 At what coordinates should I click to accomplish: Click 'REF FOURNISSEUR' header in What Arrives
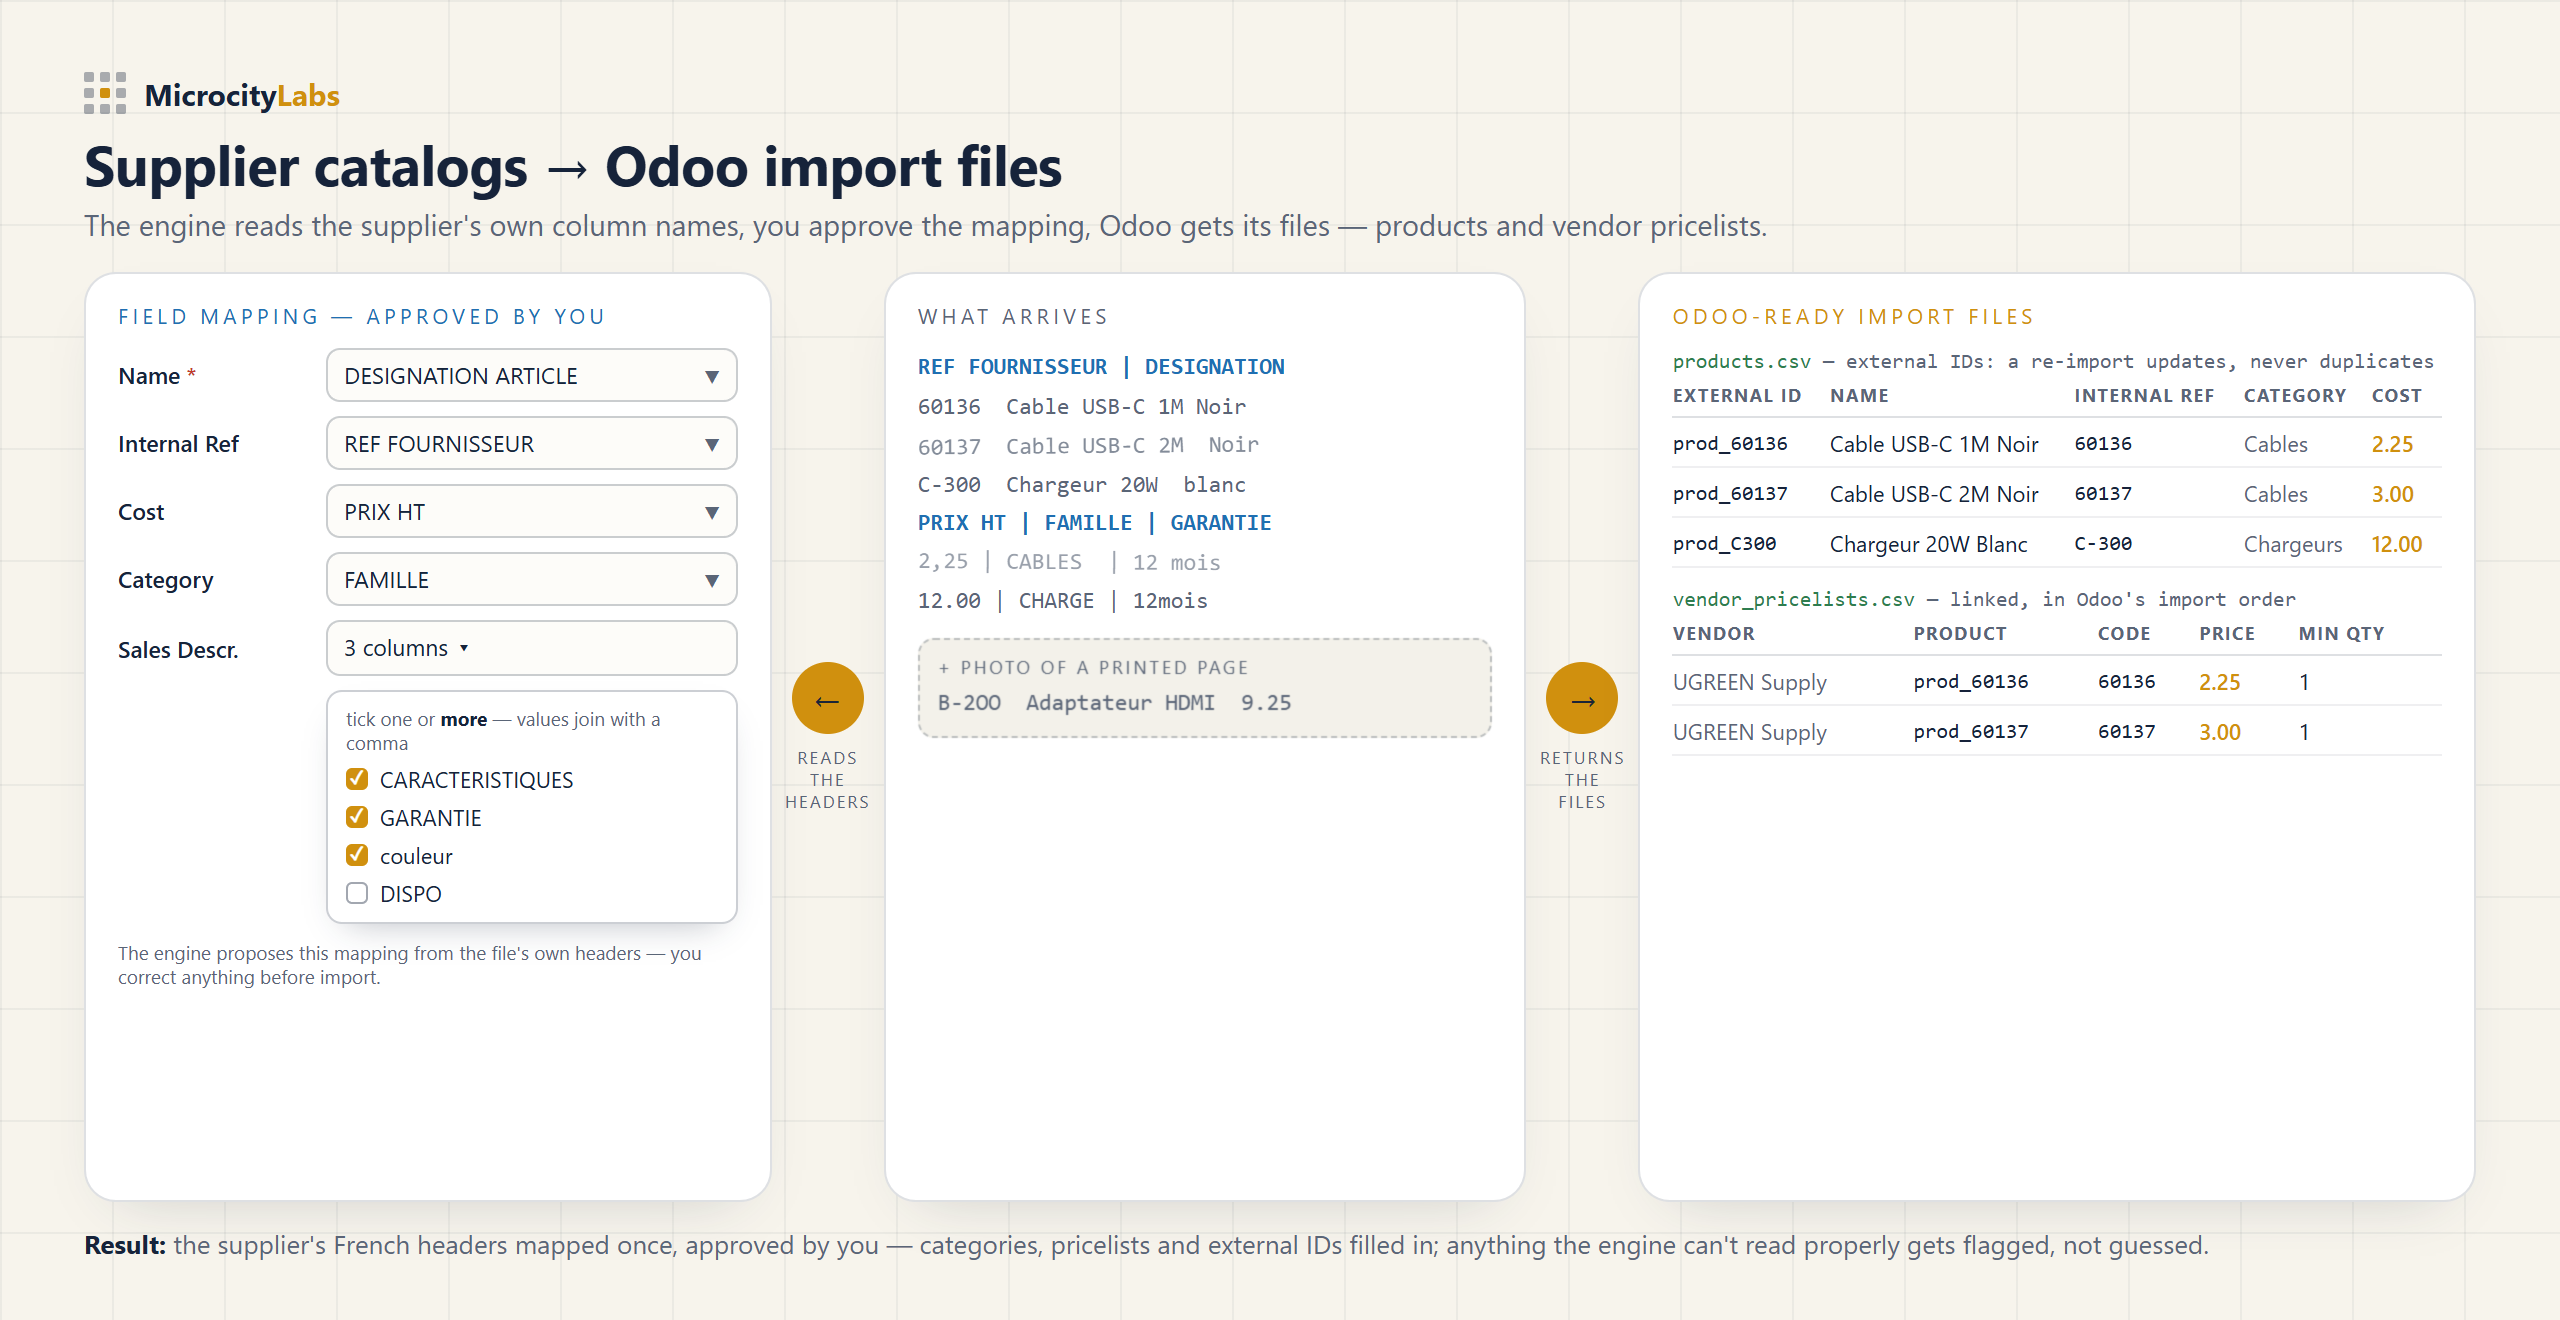pos(1012,367)
